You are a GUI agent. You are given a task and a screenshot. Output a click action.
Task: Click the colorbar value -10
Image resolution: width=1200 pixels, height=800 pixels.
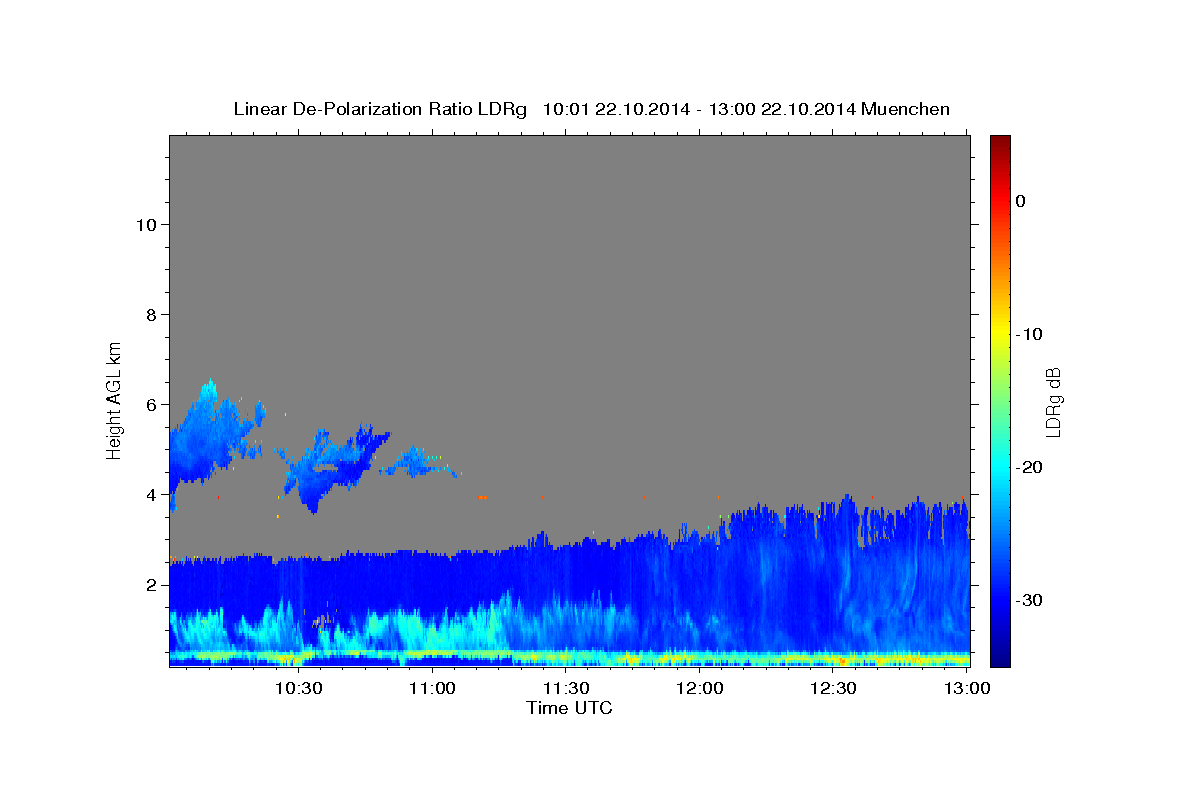click(1030, 334)
